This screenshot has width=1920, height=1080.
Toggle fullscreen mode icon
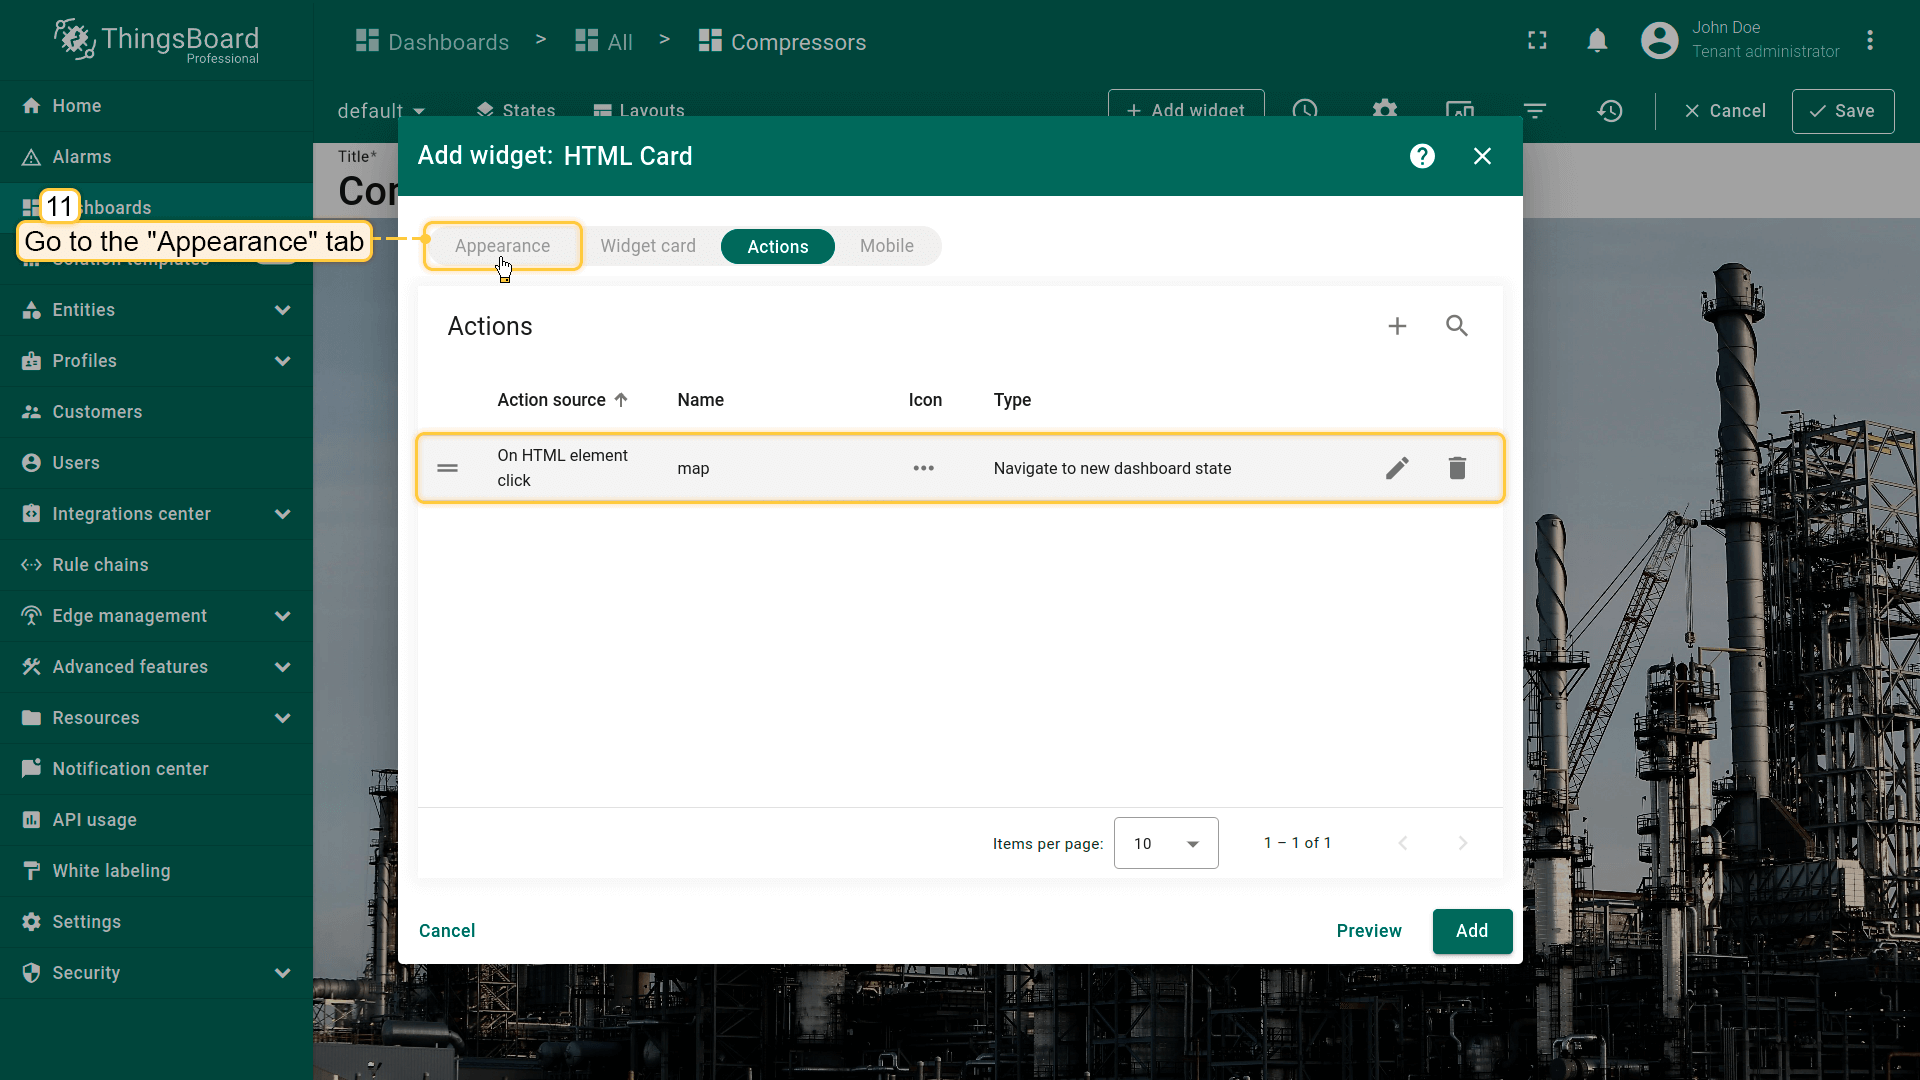coord(1537,41)
